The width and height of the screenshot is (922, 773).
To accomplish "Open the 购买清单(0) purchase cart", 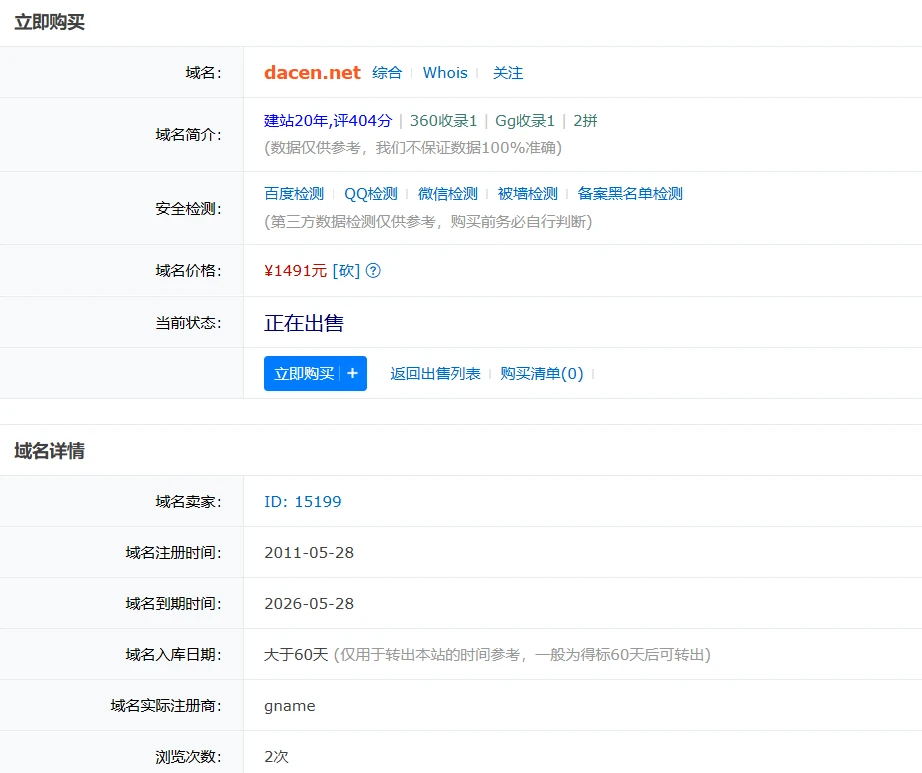I will (543, 372).
